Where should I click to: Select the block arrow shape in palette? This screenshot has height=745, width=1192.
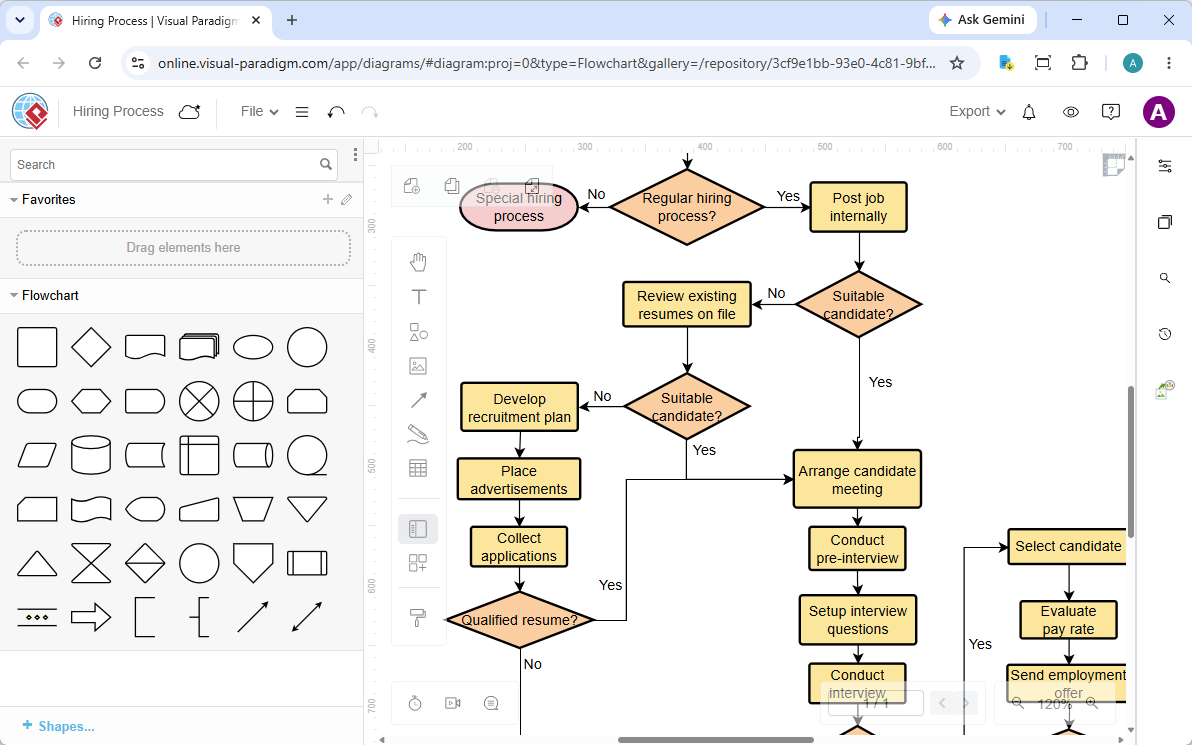tap(90, 617)
